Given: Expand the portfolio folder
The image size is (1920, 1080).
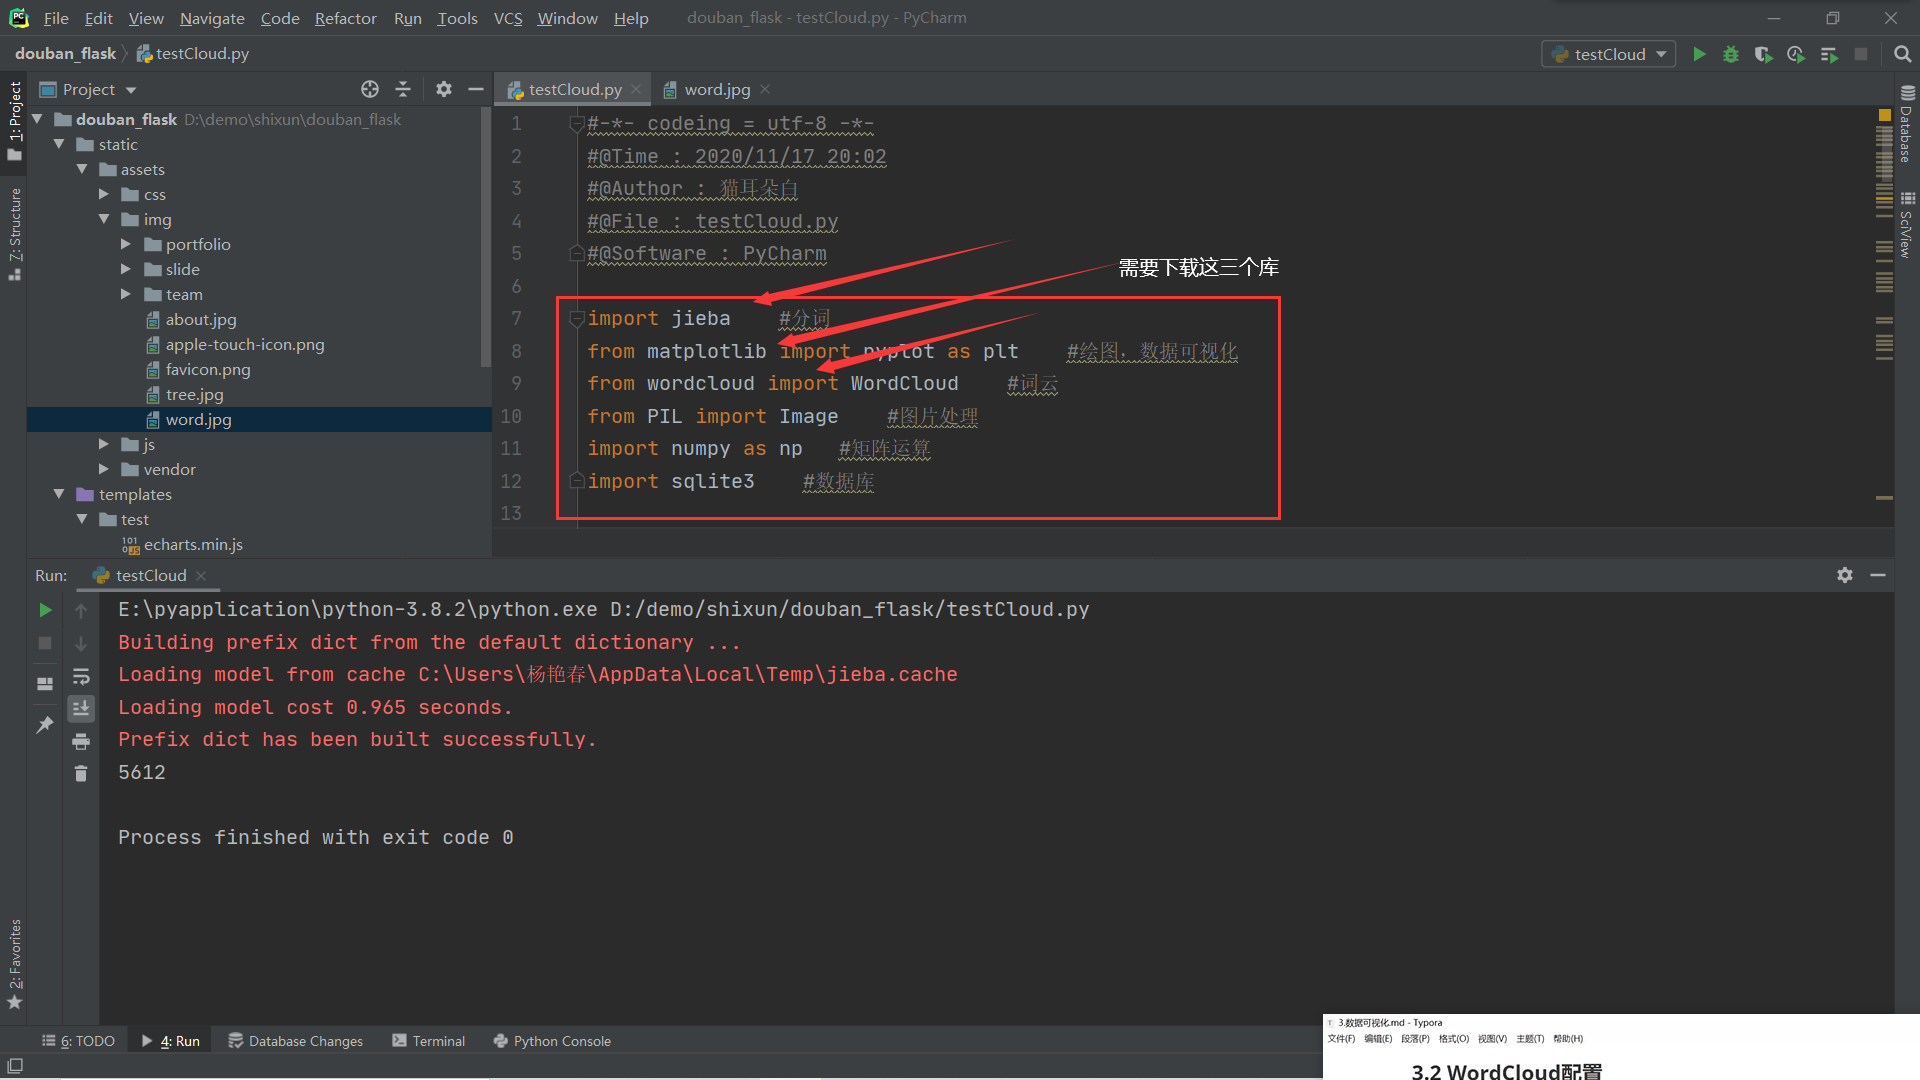Looking at the screenshot, I should [x=126, y=244].
